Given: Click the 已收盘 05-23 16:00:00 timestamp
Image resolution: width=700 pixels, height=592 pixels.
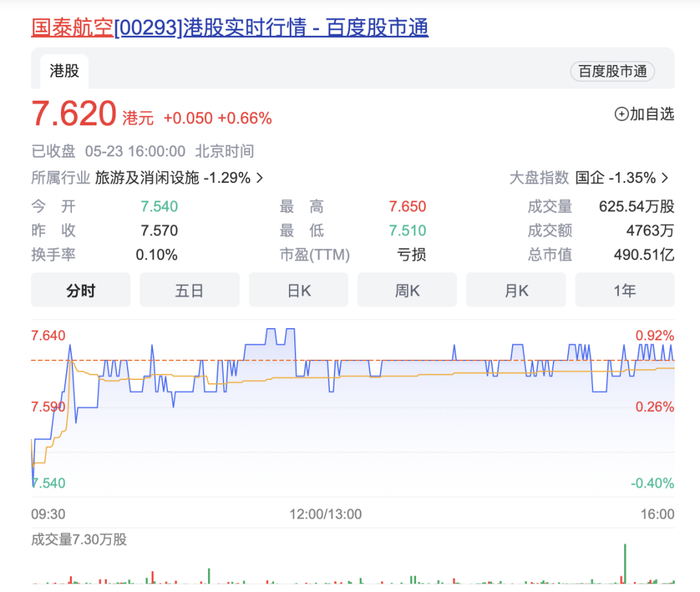Looking at the screenshot, I should pos(142,151).
